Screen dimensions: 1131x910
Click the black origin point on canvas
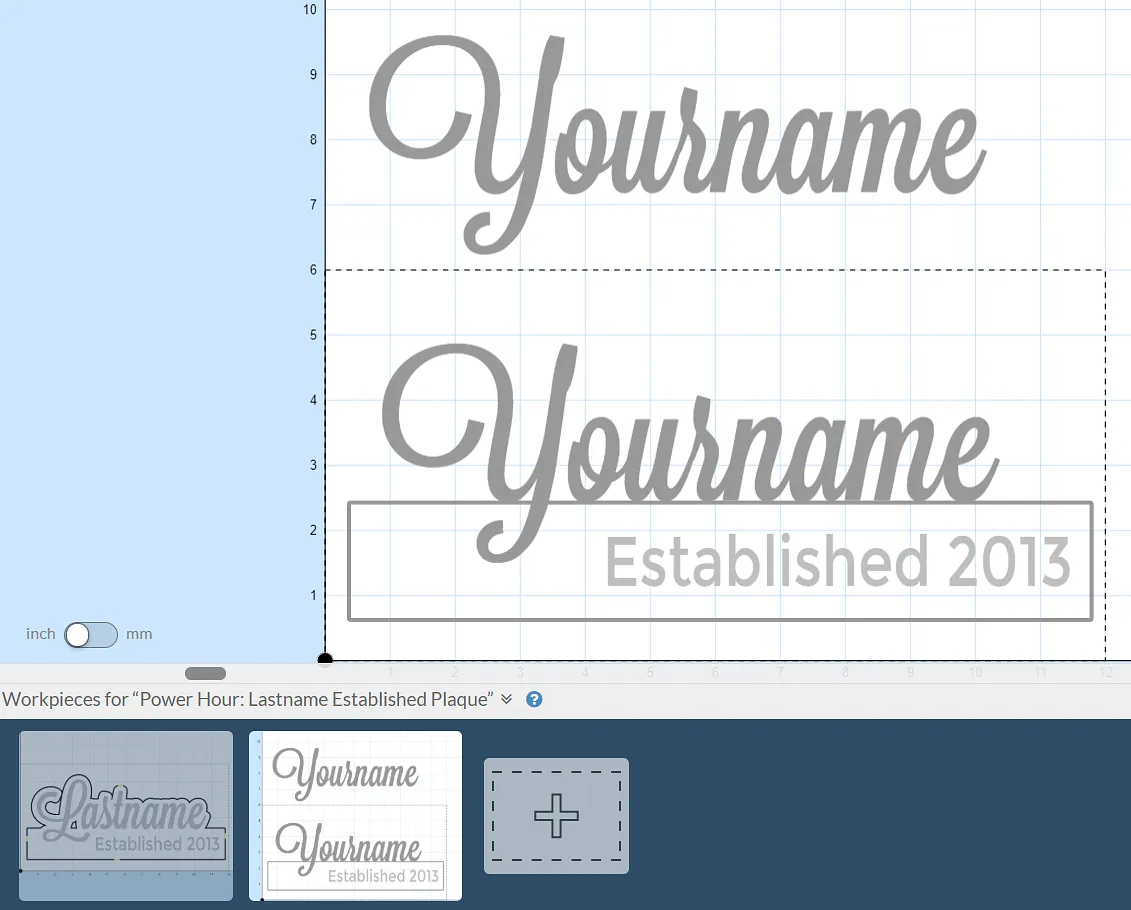(325, 659)
